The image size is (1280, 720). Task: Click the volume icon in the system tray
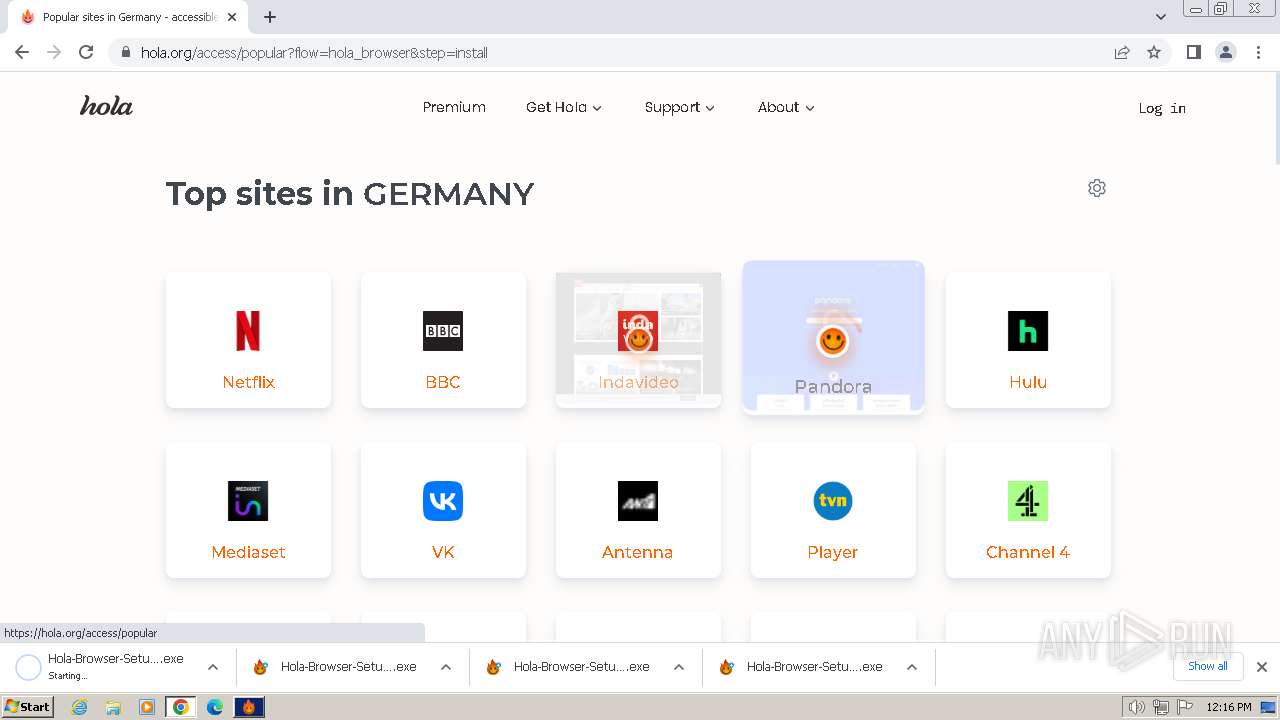pos(1136,707)
